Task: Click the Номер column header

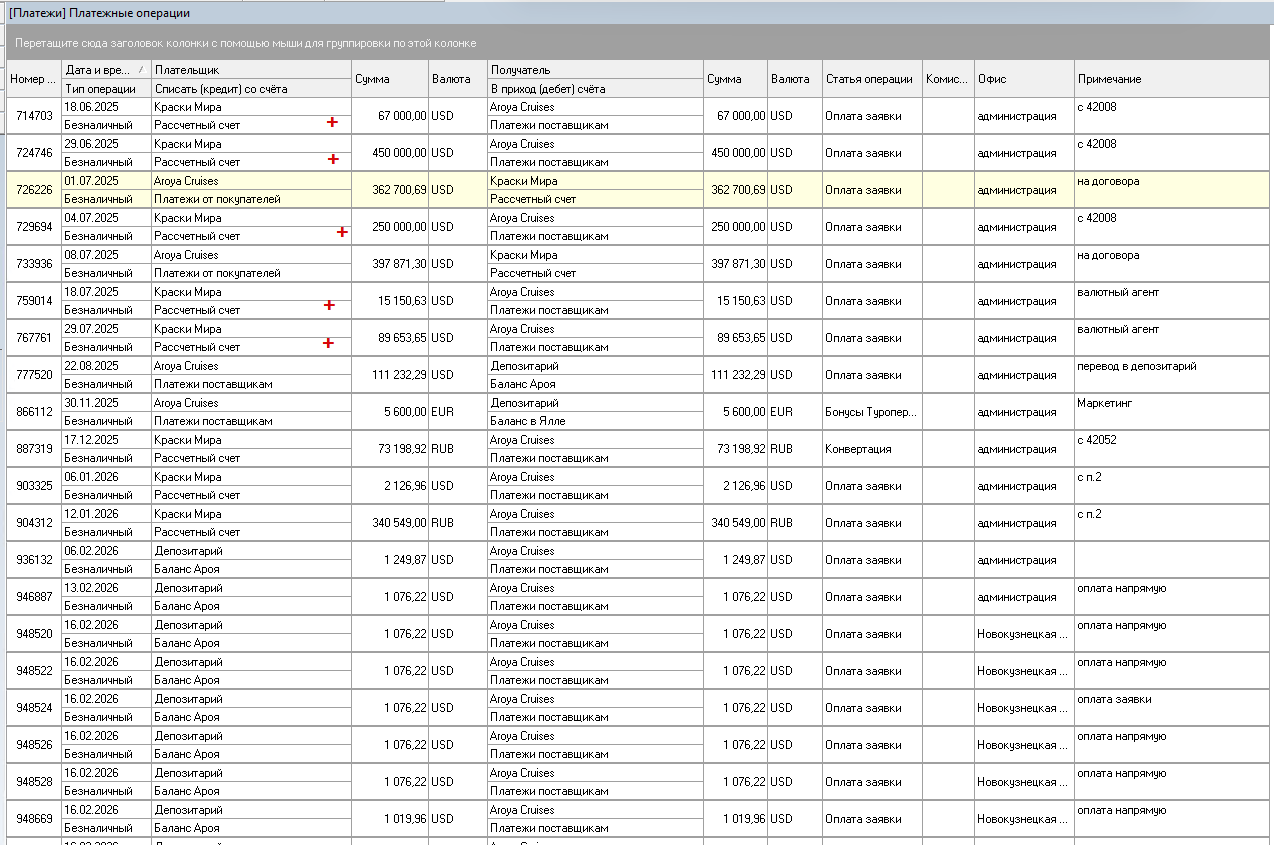Action: 33,79
